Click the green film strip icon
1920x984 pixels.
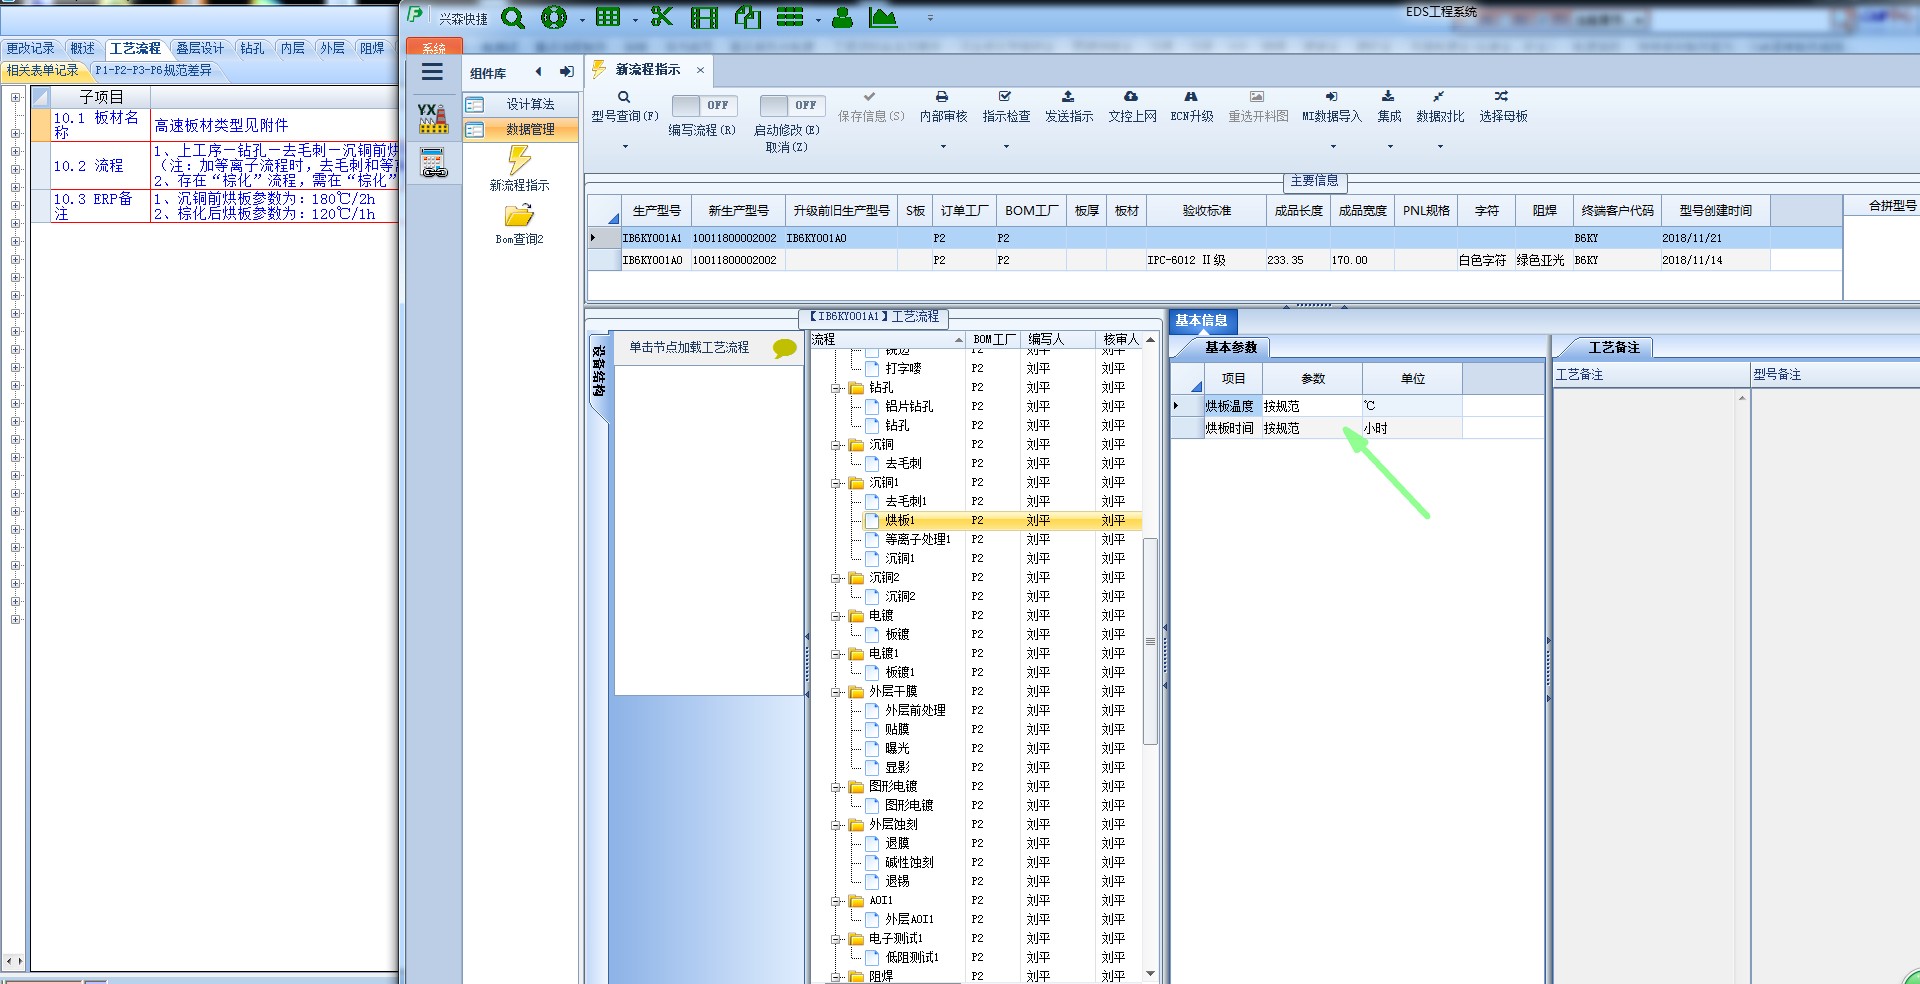[705, 18]
